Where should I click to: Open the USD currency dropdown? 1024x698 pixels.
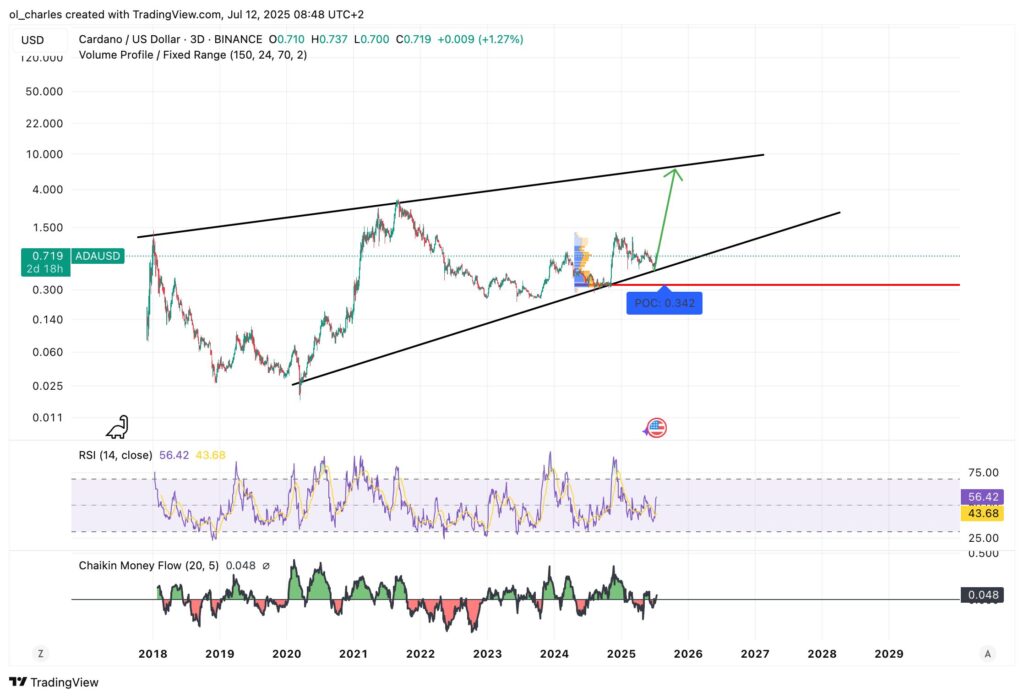(35, 39)
